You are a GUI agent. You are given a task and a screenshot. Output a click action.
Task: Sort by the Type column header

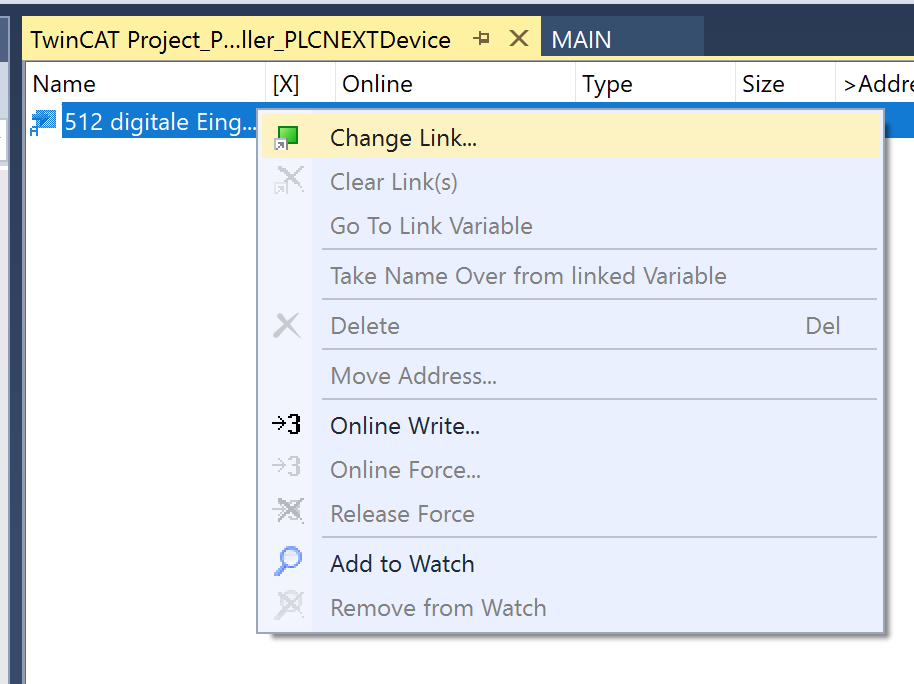point(655,84)
